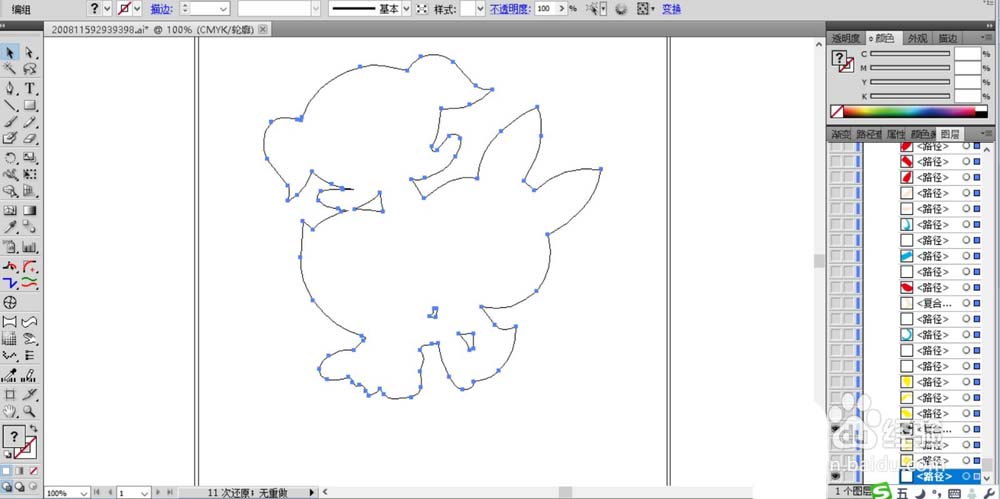1000x499 pixels.
Task: Select the Column Graph tool
Action: click(29, 247)
